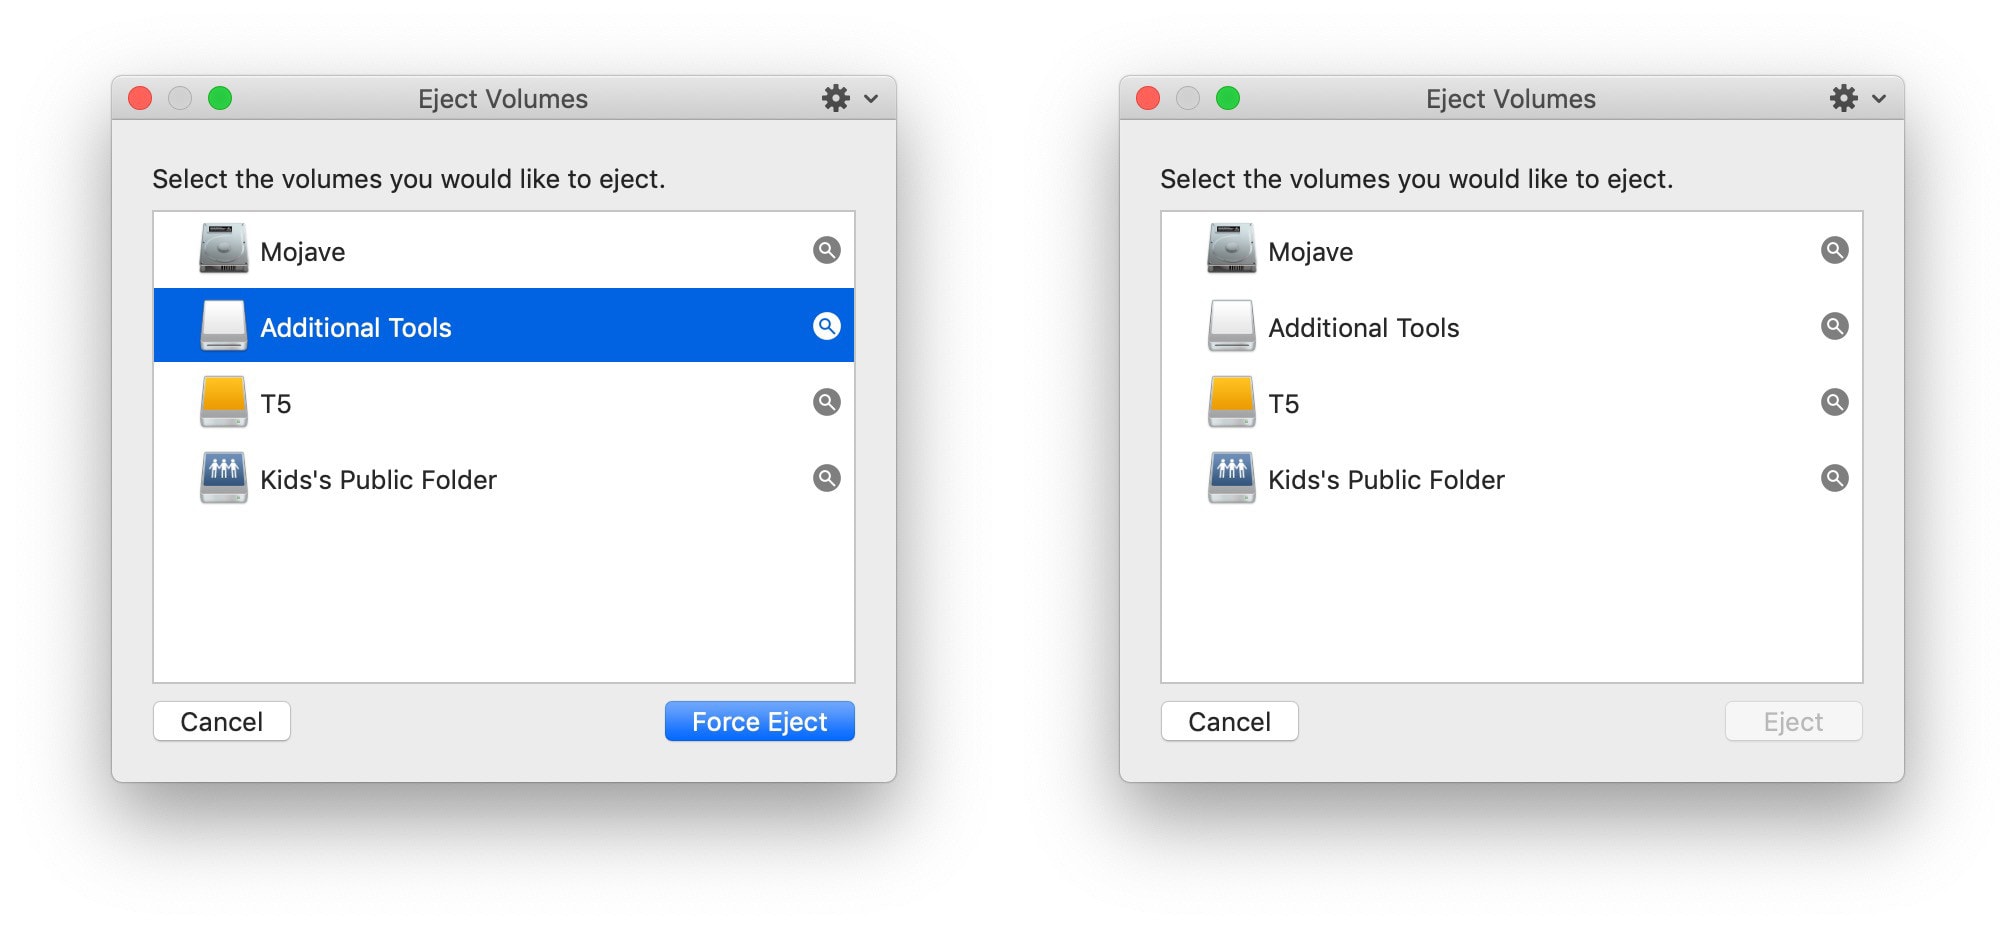Click the magnifying glass beside T5
This screenshot has width=2016, height=930.
pos(826,402)
